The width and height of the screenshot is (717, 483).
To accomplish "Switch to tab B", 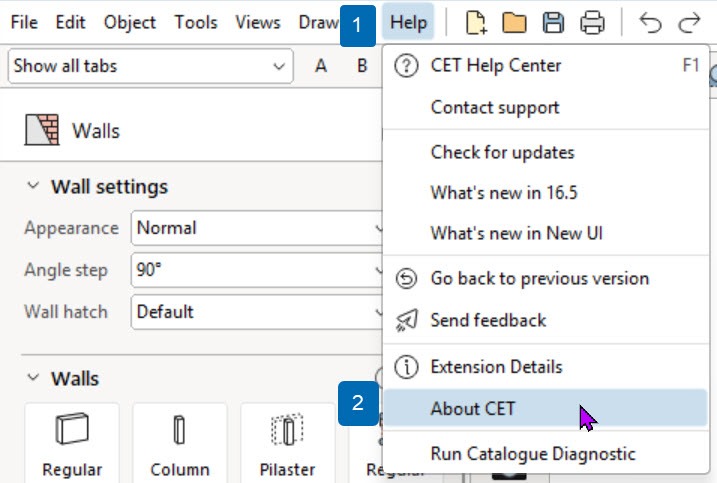I will click(x=362, y=66).
